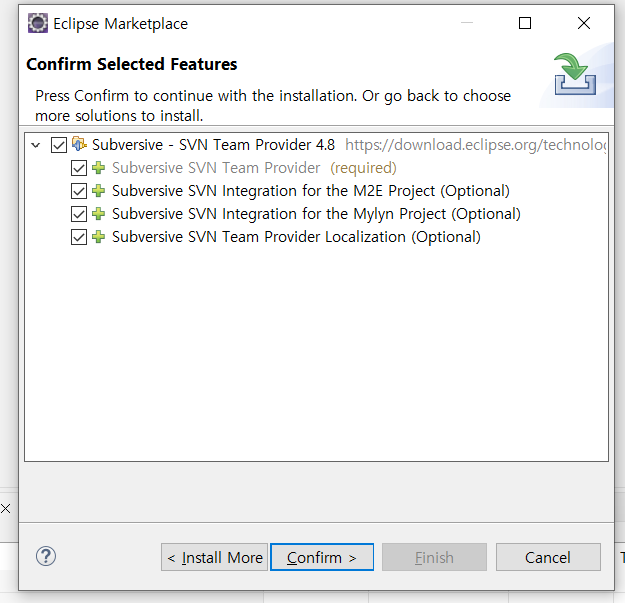Cancel the Eclipse Marketplace dialog
This screenshot has width=625, height=603.
(548, 557)
